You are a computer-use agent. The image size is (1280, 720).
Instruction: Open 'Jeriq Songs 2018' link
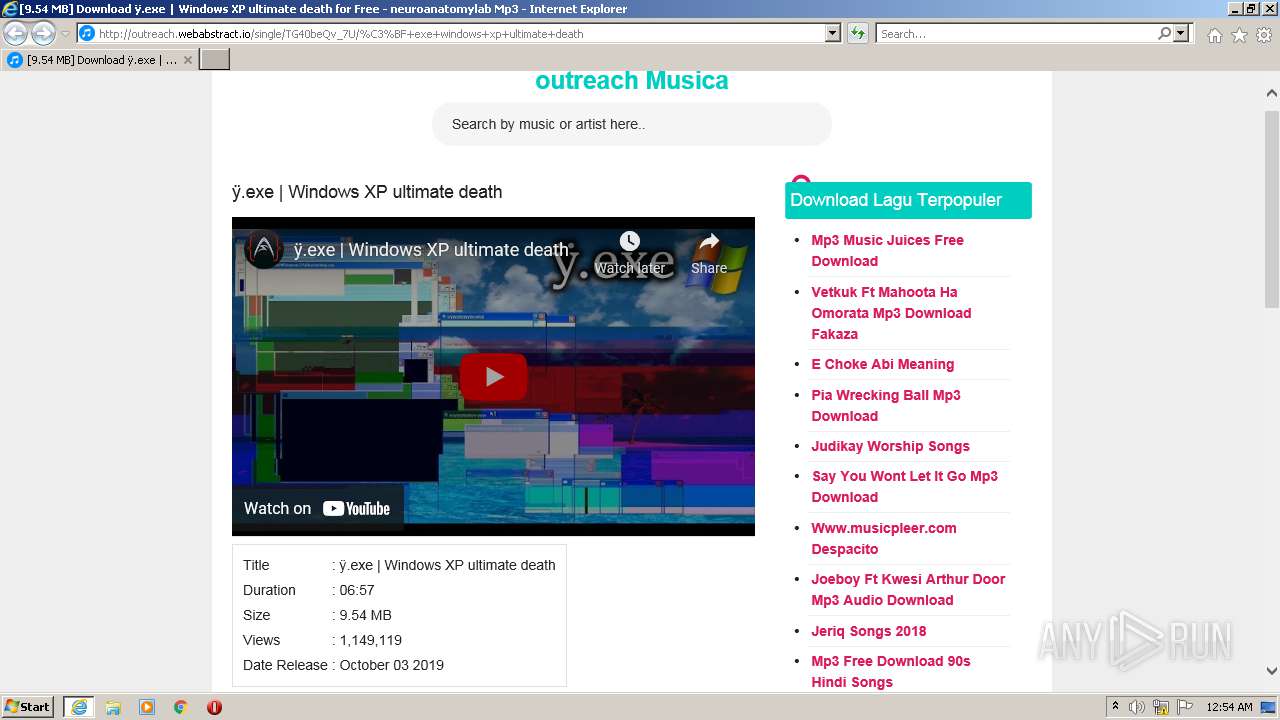click(868, 631)
